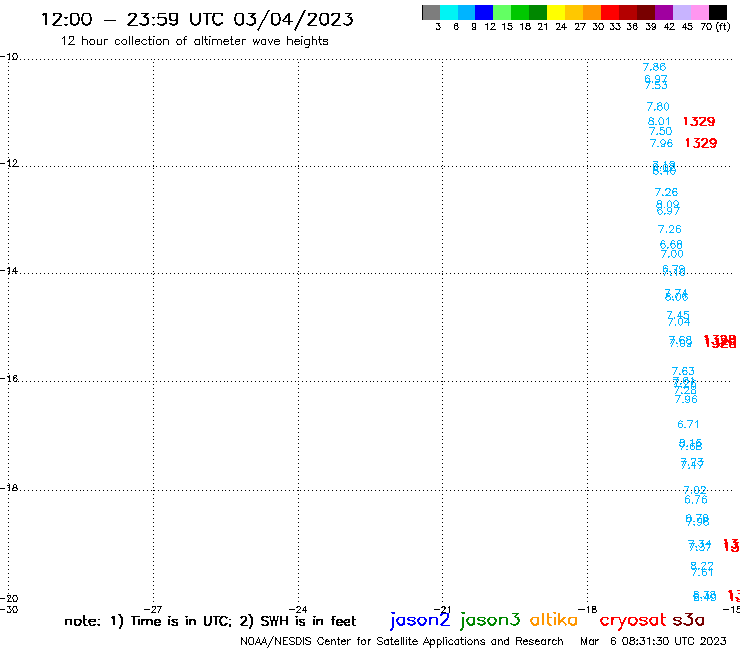The height and width of the screenshot is (650, 740).
Task: Click the wave height value 6.71
Action: click(x=688, y=424)
